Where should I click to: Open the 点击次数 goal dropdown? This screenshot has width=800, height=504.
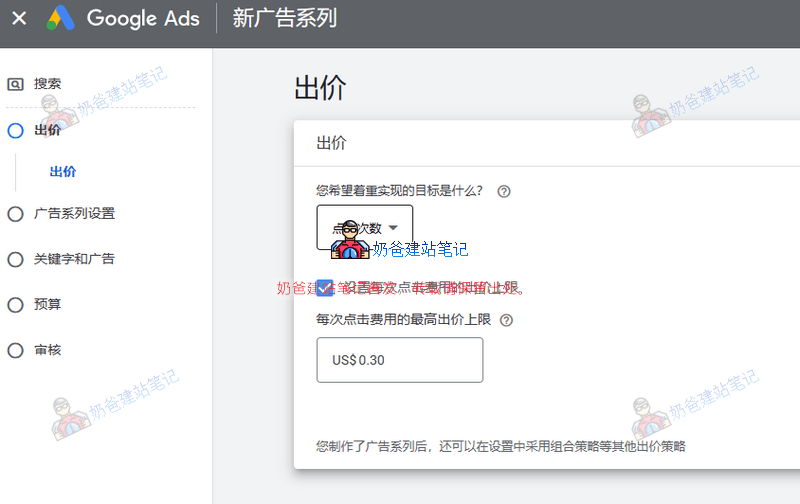(365, 228)
